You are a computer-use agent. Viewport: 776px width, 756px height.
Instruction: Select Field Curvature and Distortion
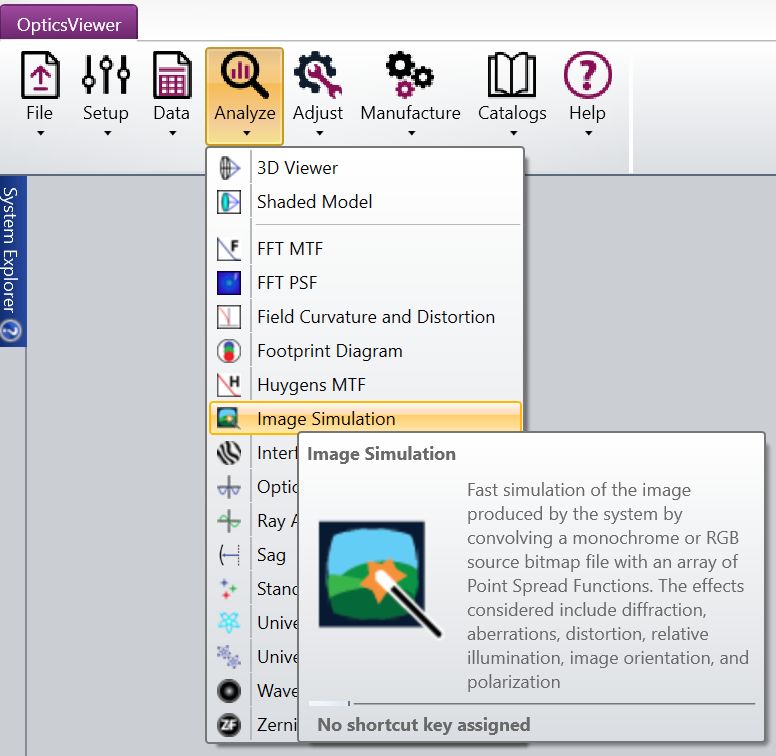click(x=375, y=317)
